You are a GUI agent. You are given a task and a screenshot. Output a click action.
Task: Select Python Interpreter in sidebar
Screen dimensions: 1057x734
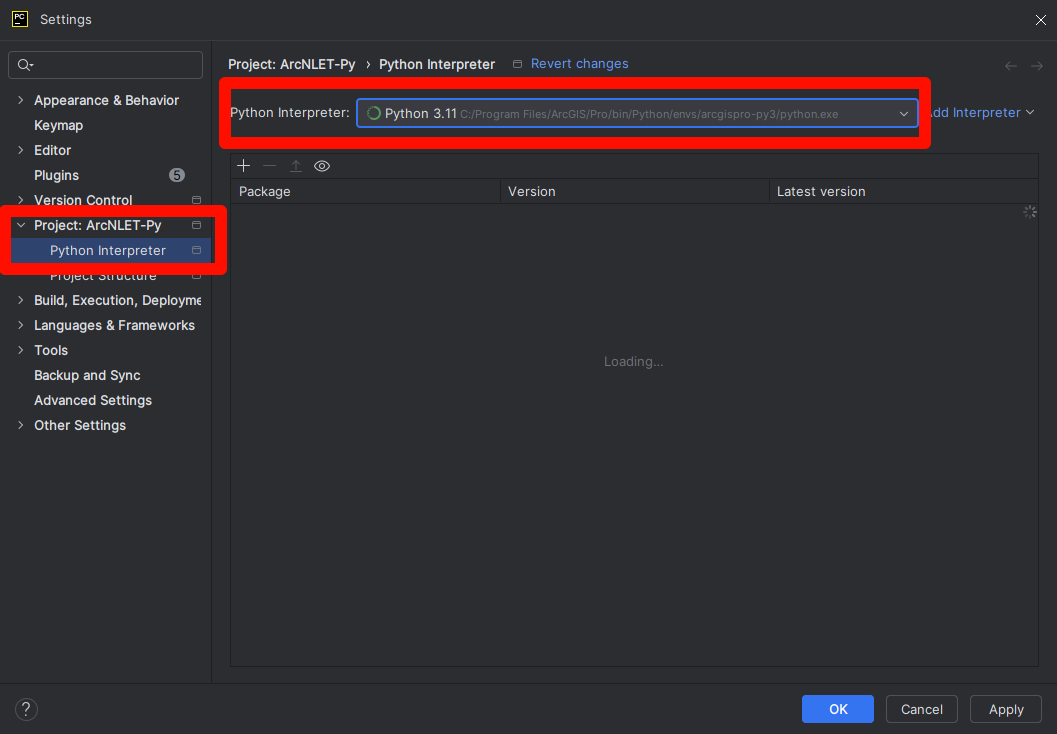[x=108, y=250]
